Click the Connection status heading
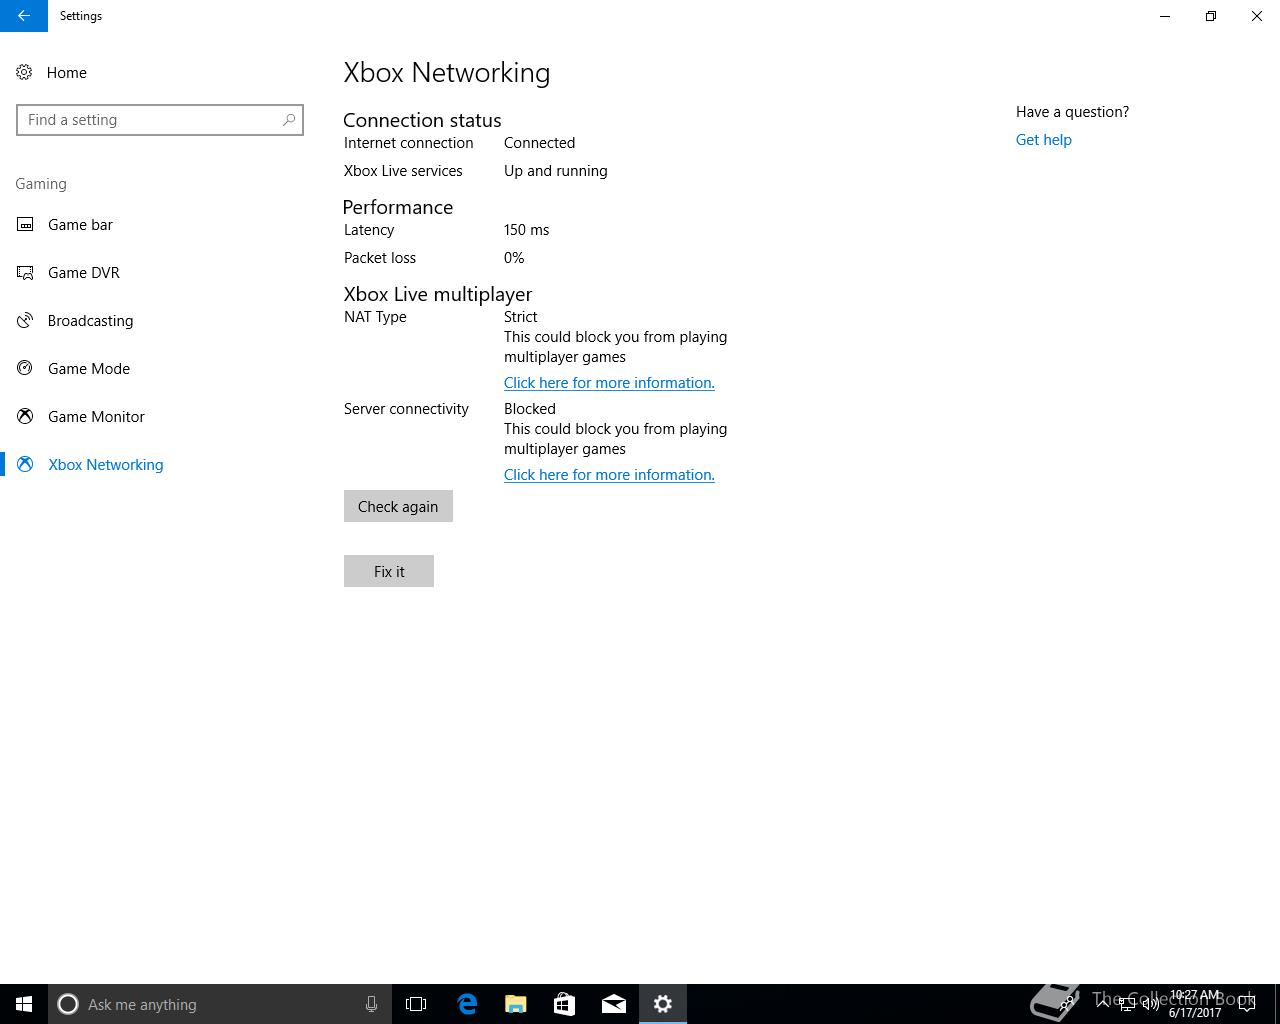This screenshot has width=1280, height=1024. pos(422,120)
